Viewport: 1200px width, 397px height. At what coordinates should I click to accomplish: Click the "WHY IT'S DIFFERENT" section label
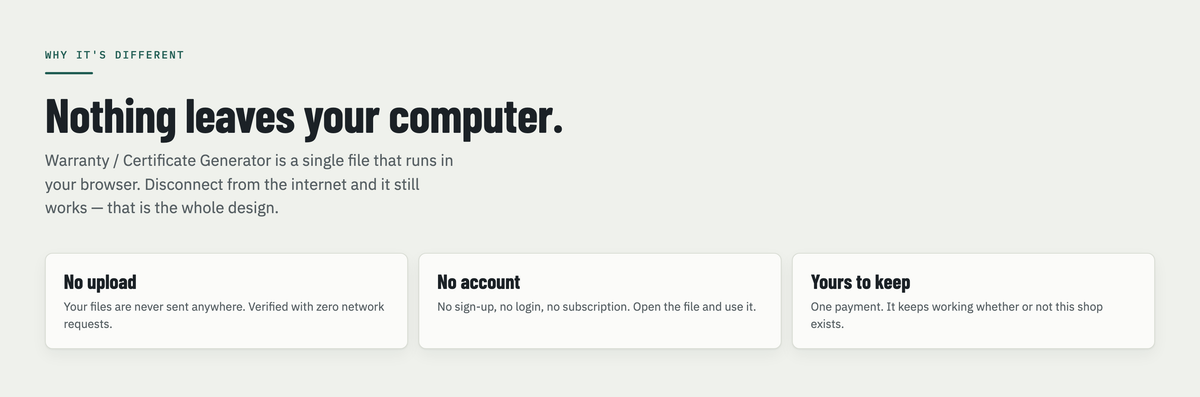click(115, 55)
